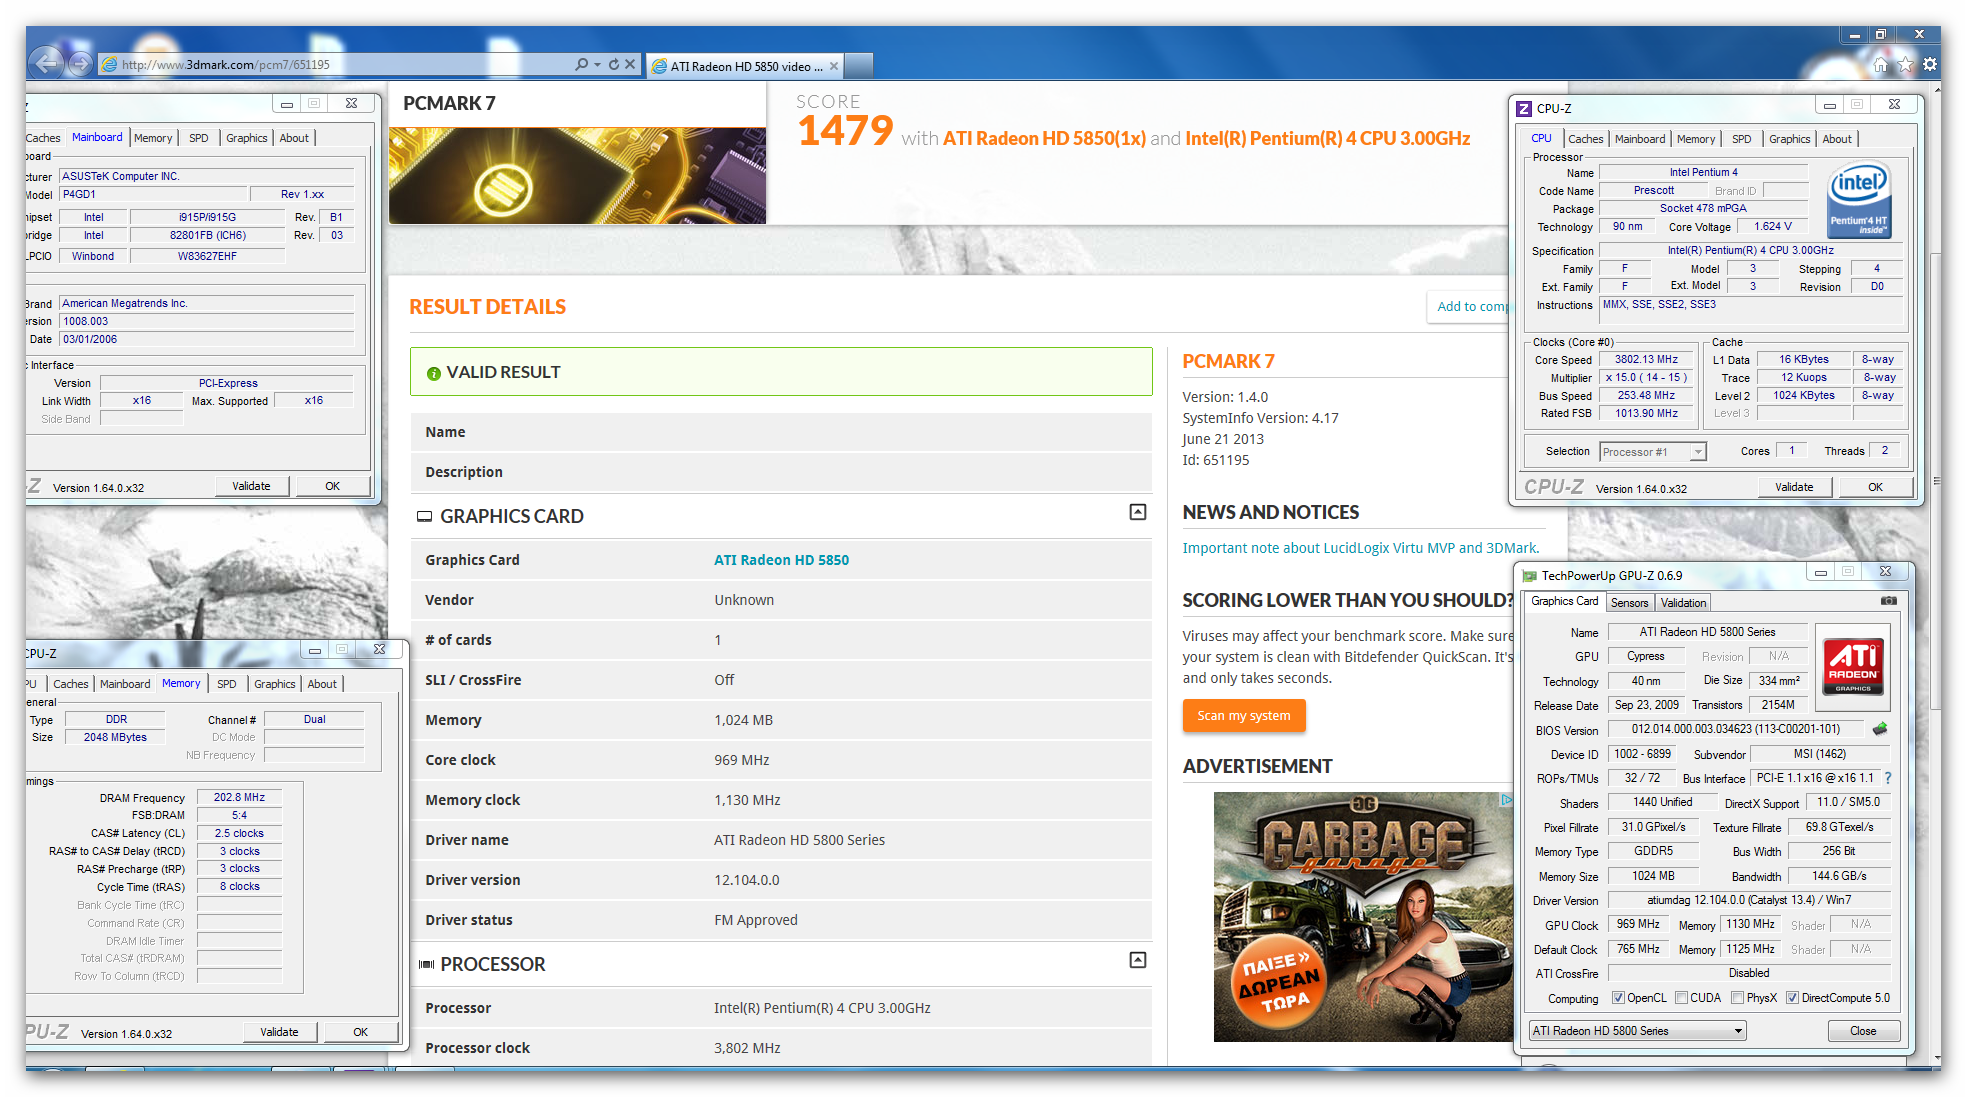
Task: Click the ATI Radeon HD 5850(1x) score link
Action: [1043, 138]
